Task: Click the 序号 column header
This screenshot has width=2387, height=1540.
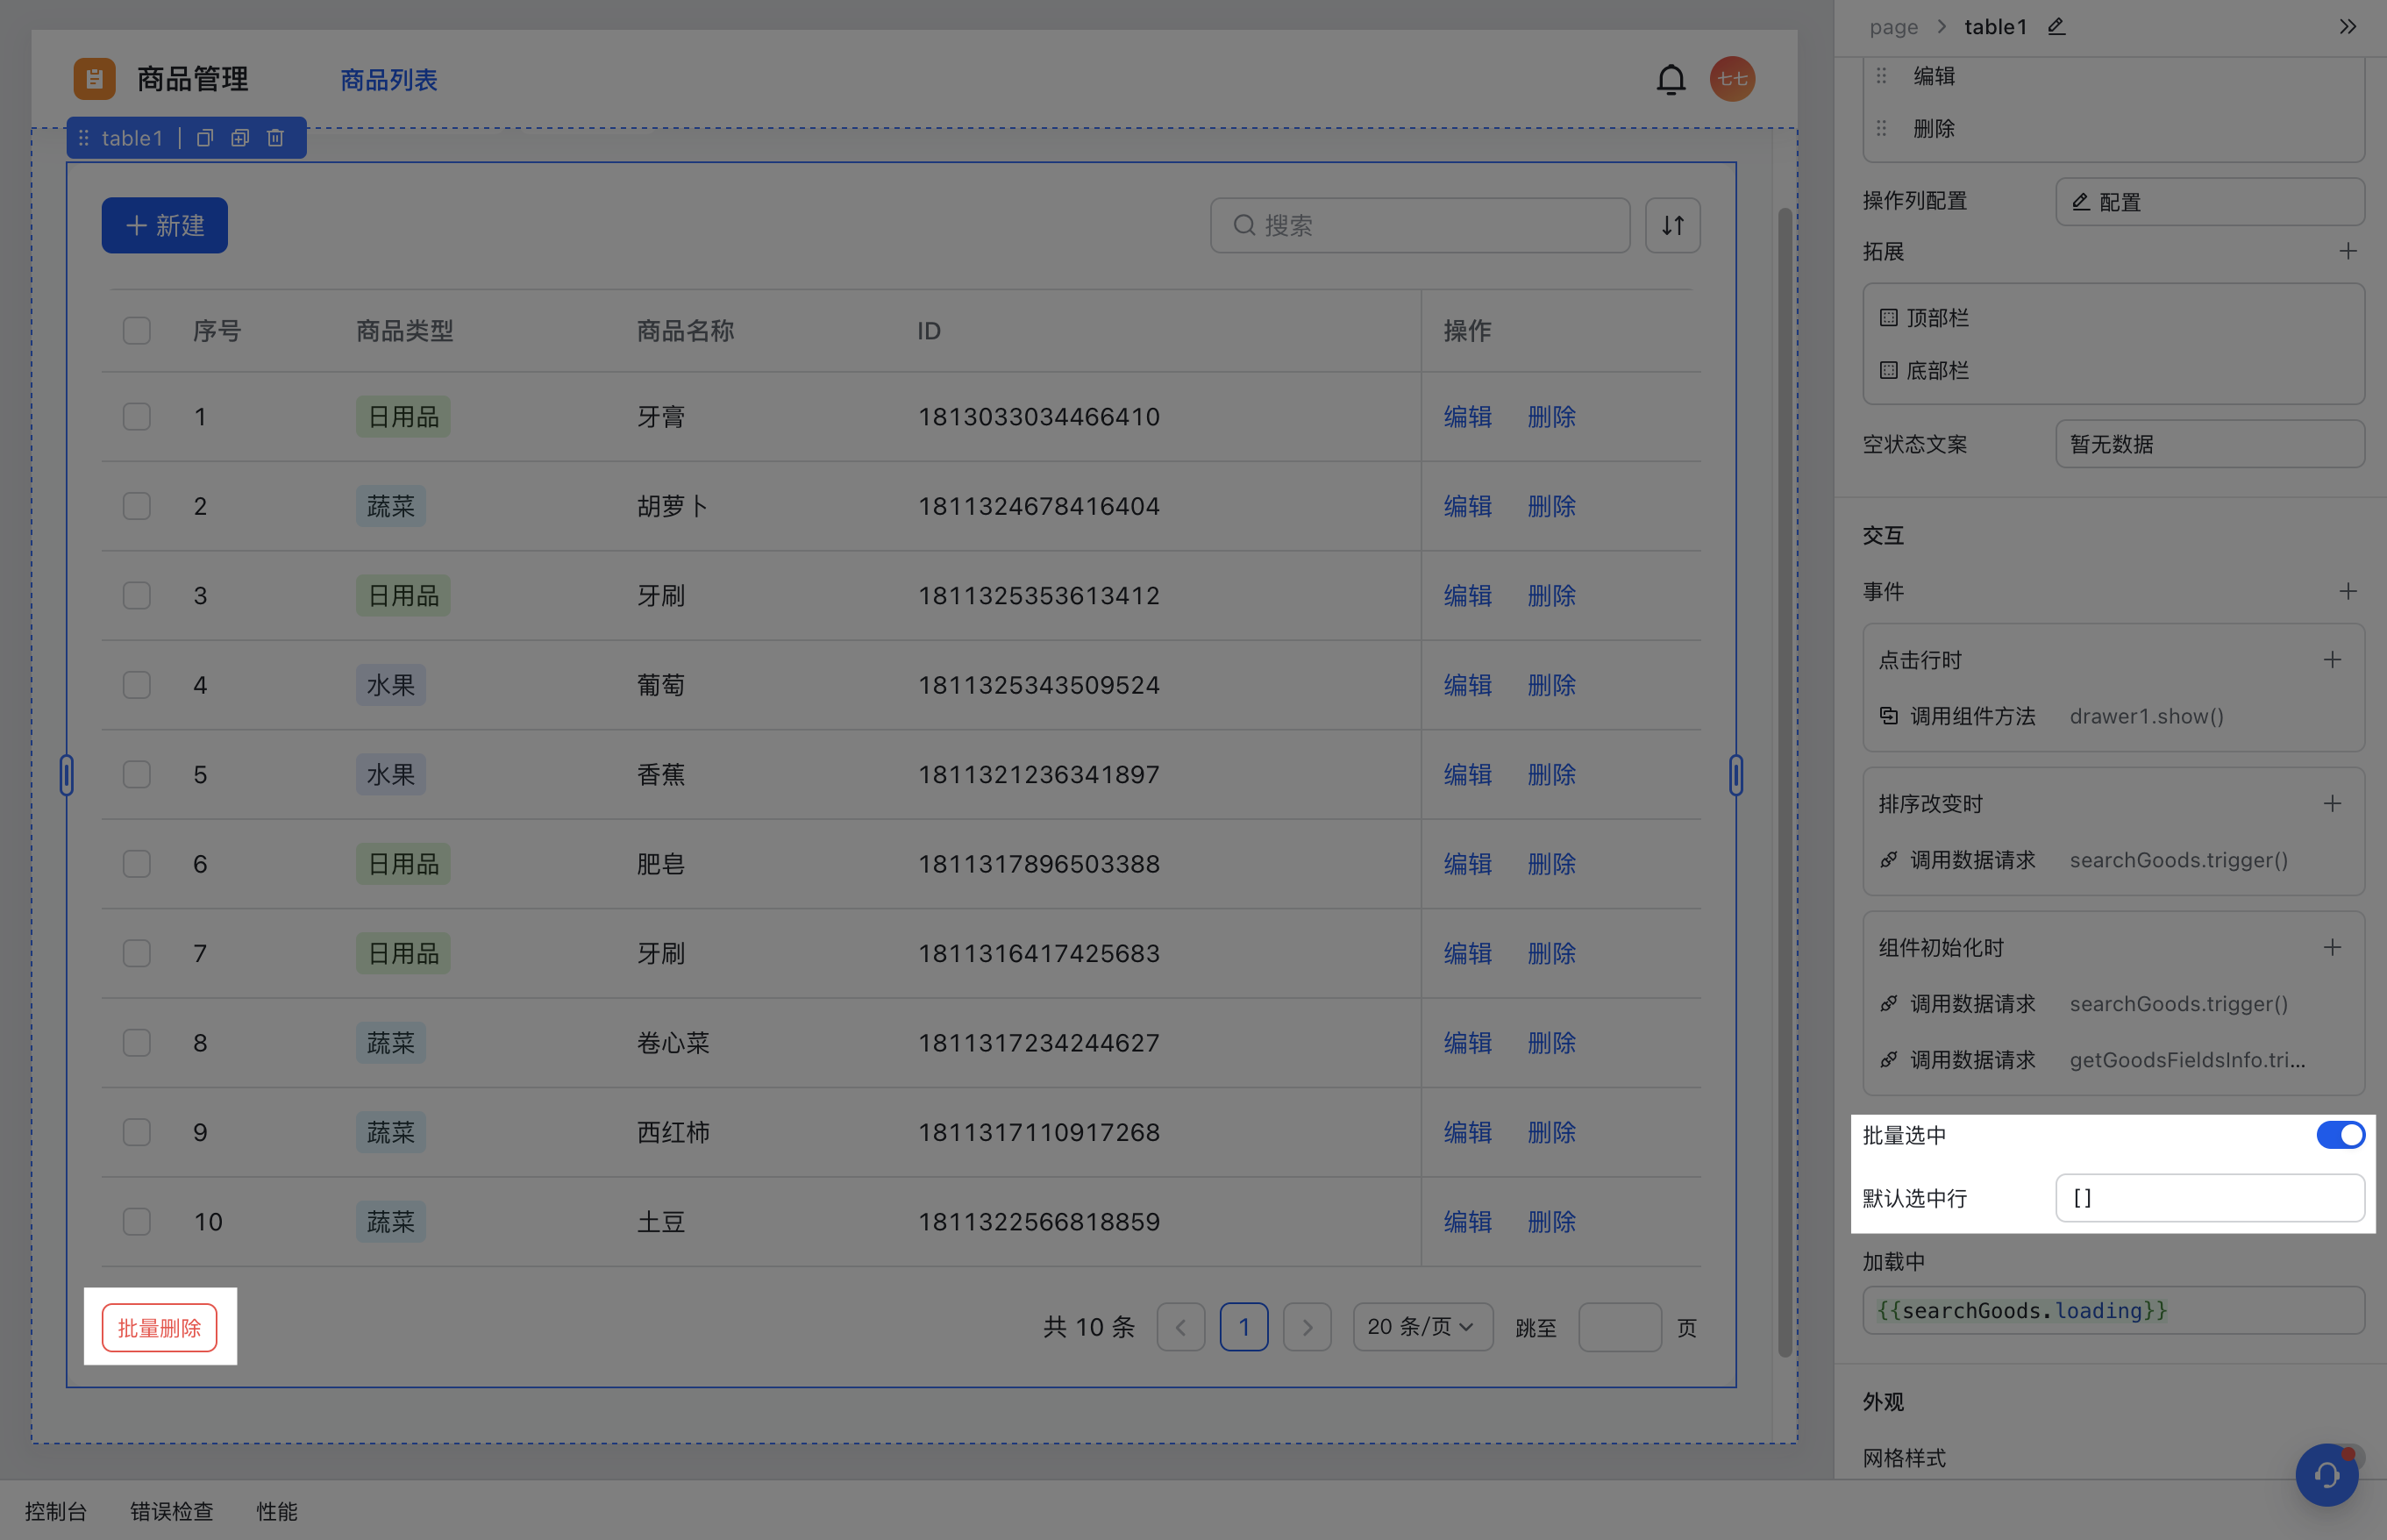Action: tap(217, 331)
